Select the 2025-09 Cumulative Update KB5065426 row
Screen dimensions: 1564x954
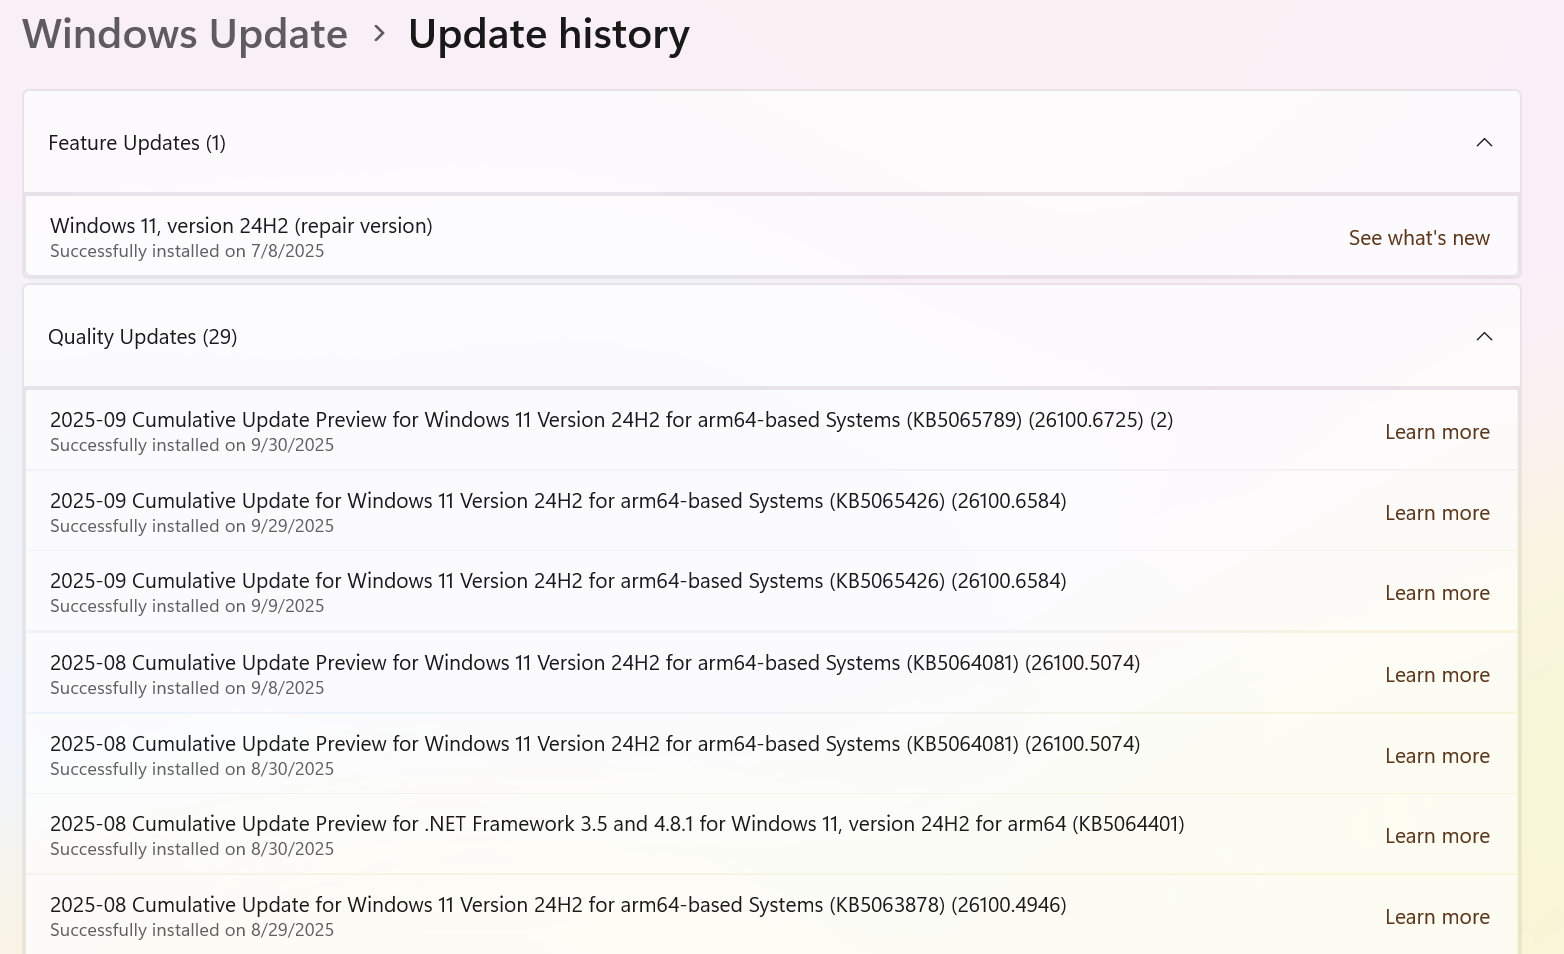click(x=558, y=500)
